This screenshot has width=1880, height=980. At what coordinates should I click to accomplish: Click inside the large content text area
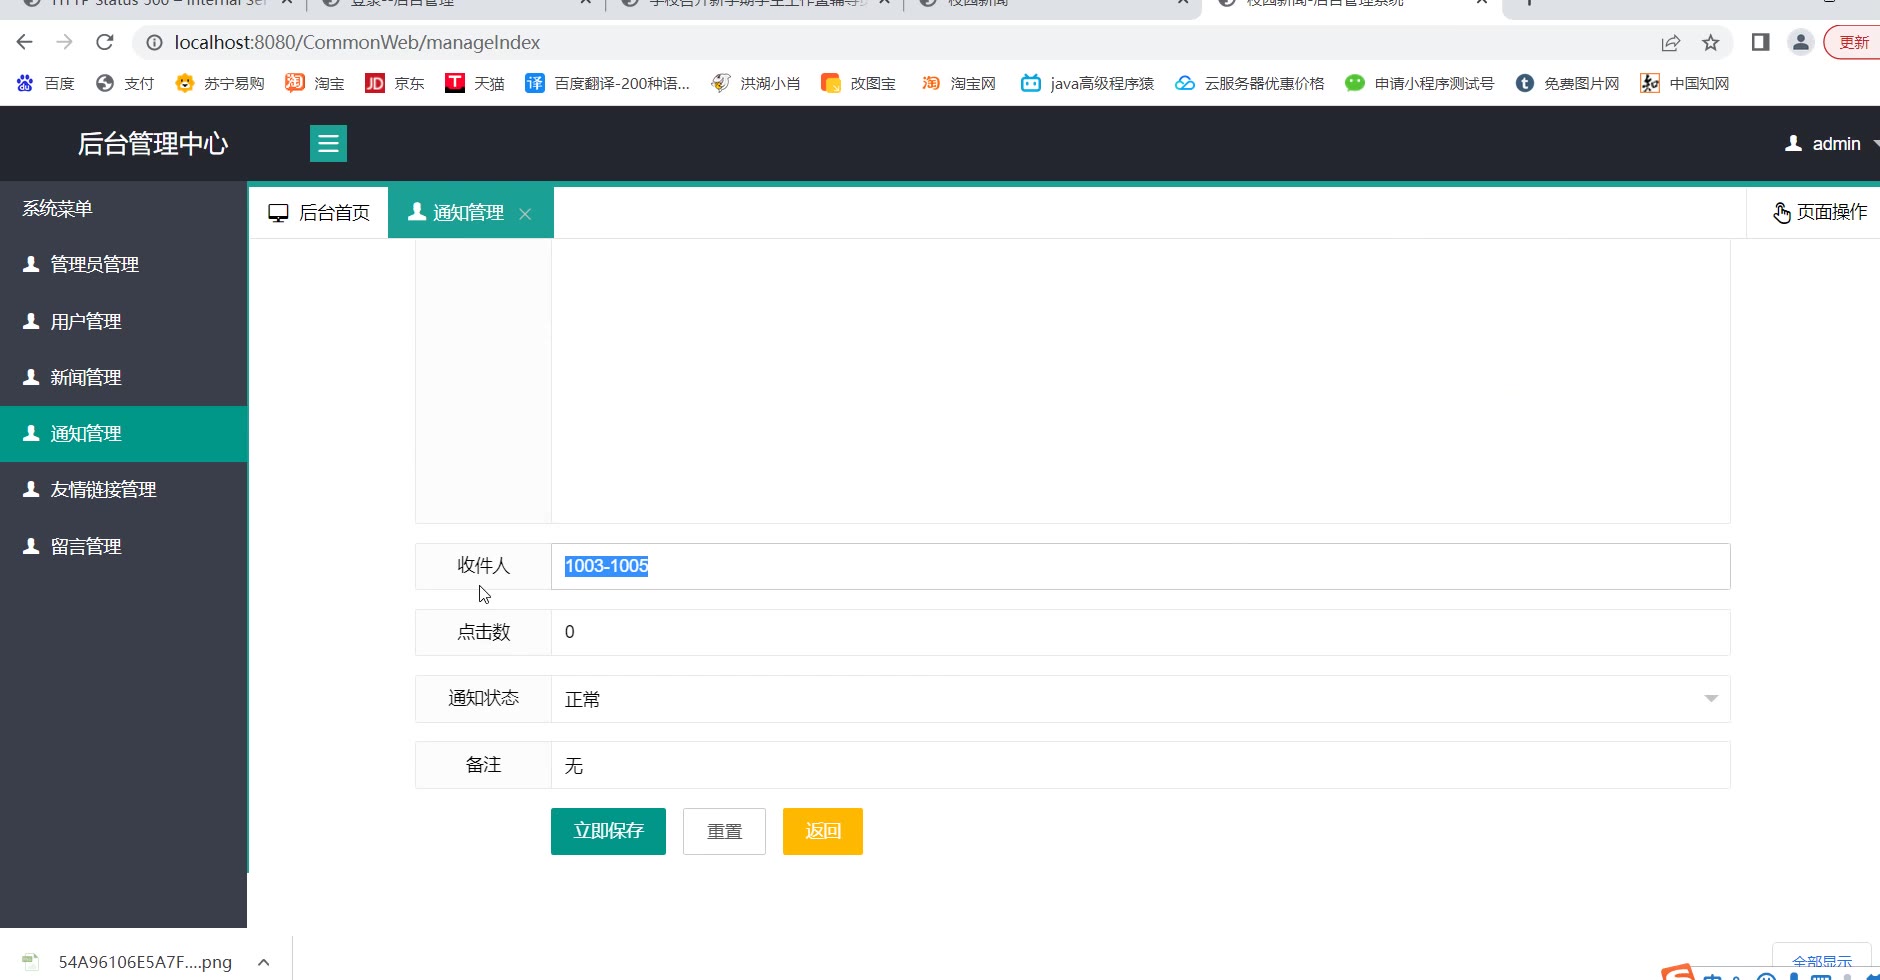click(1141, 381)
